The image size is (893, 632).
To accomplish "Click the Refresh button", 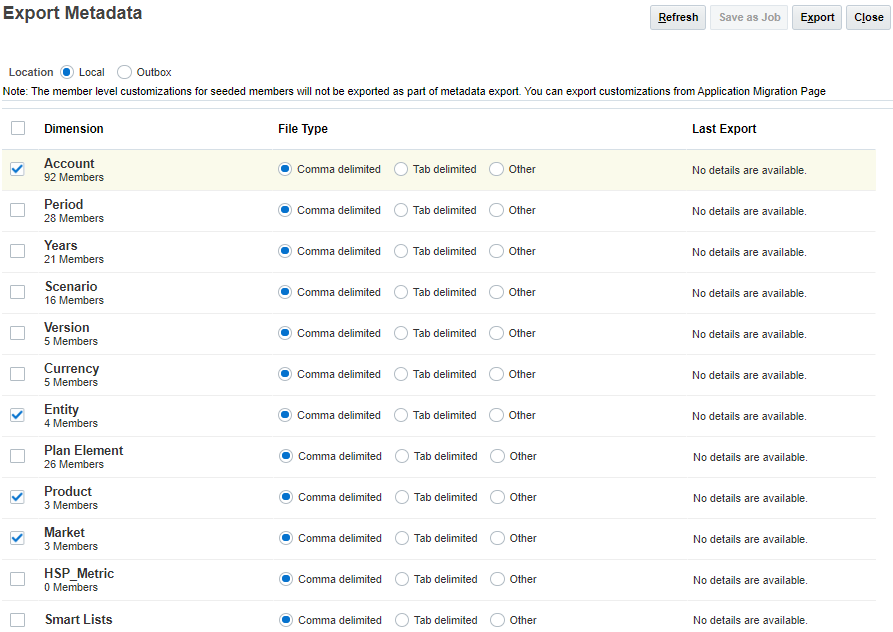I will pyautogui.click(x=678, y=18).
